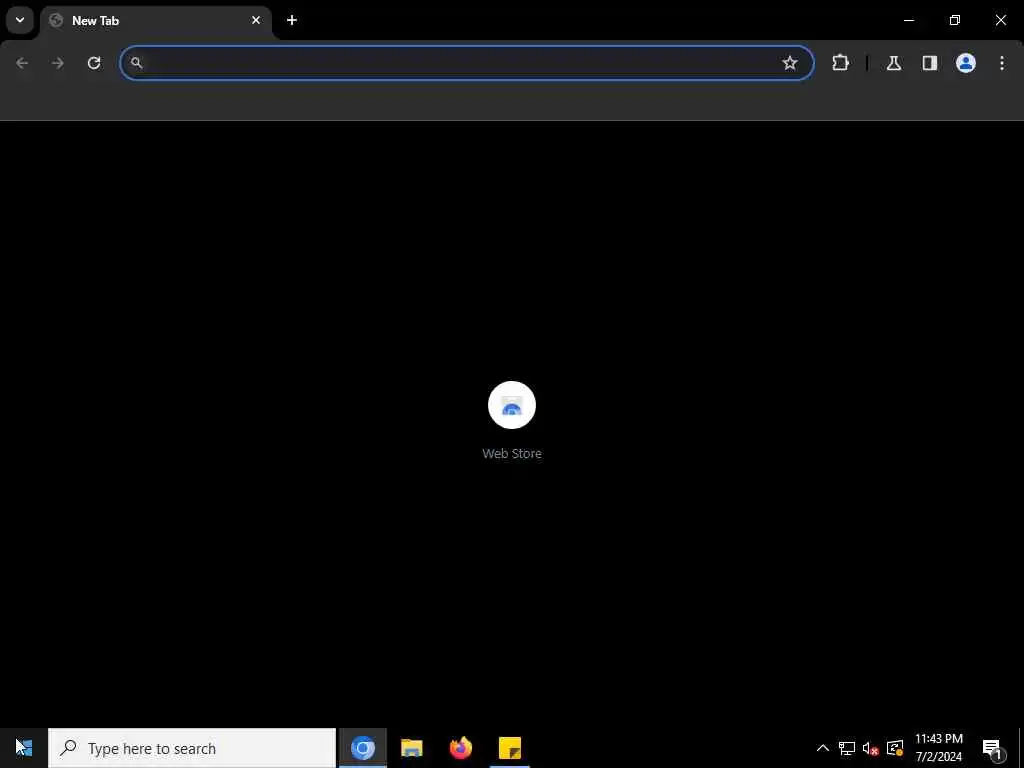
Task: Toggle the browser side panel
Action: (x=929, y=63)
